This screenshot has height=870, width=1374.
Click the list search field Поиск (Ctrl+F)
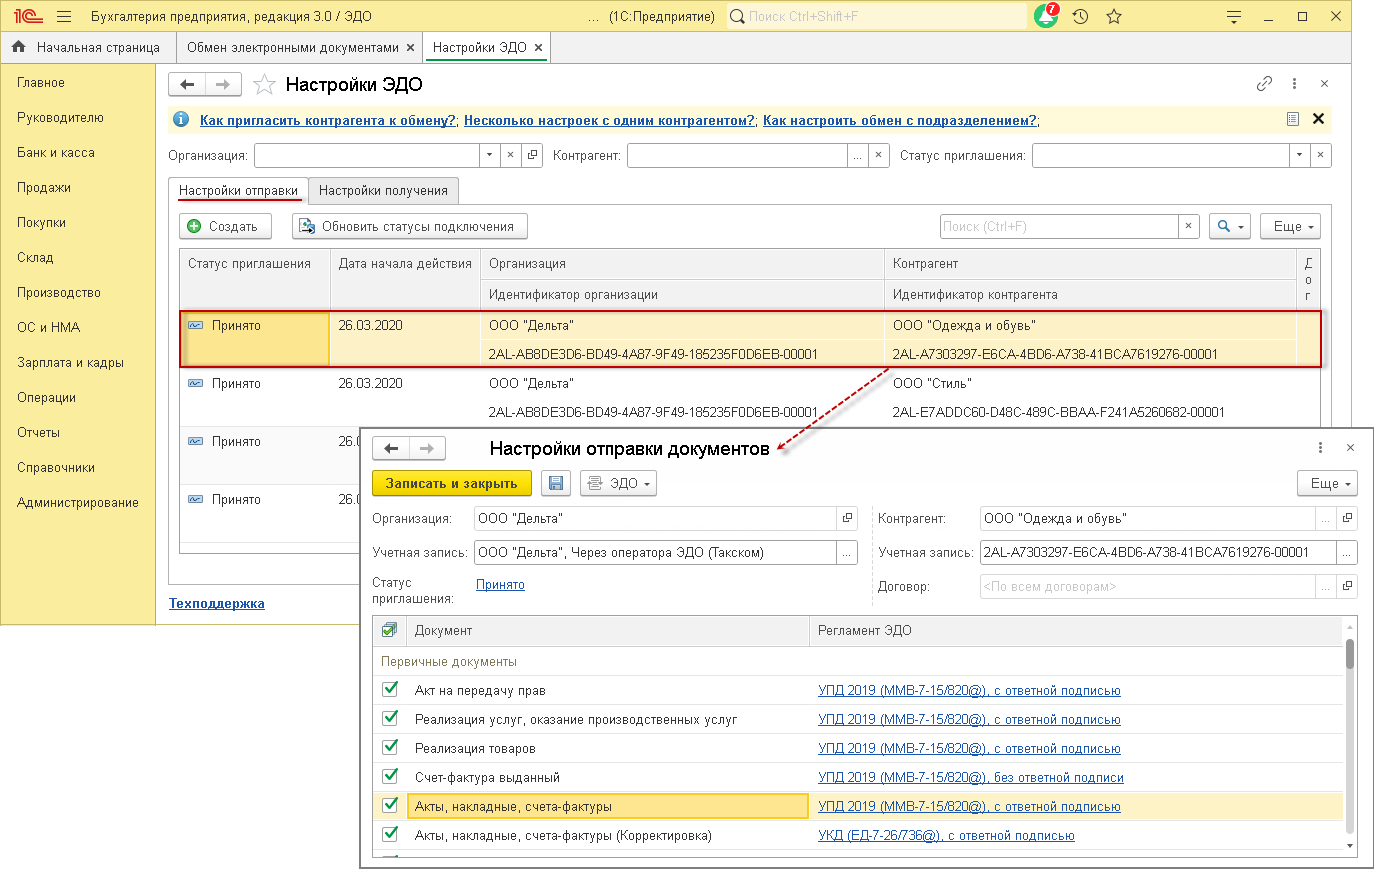(1059, 226)
